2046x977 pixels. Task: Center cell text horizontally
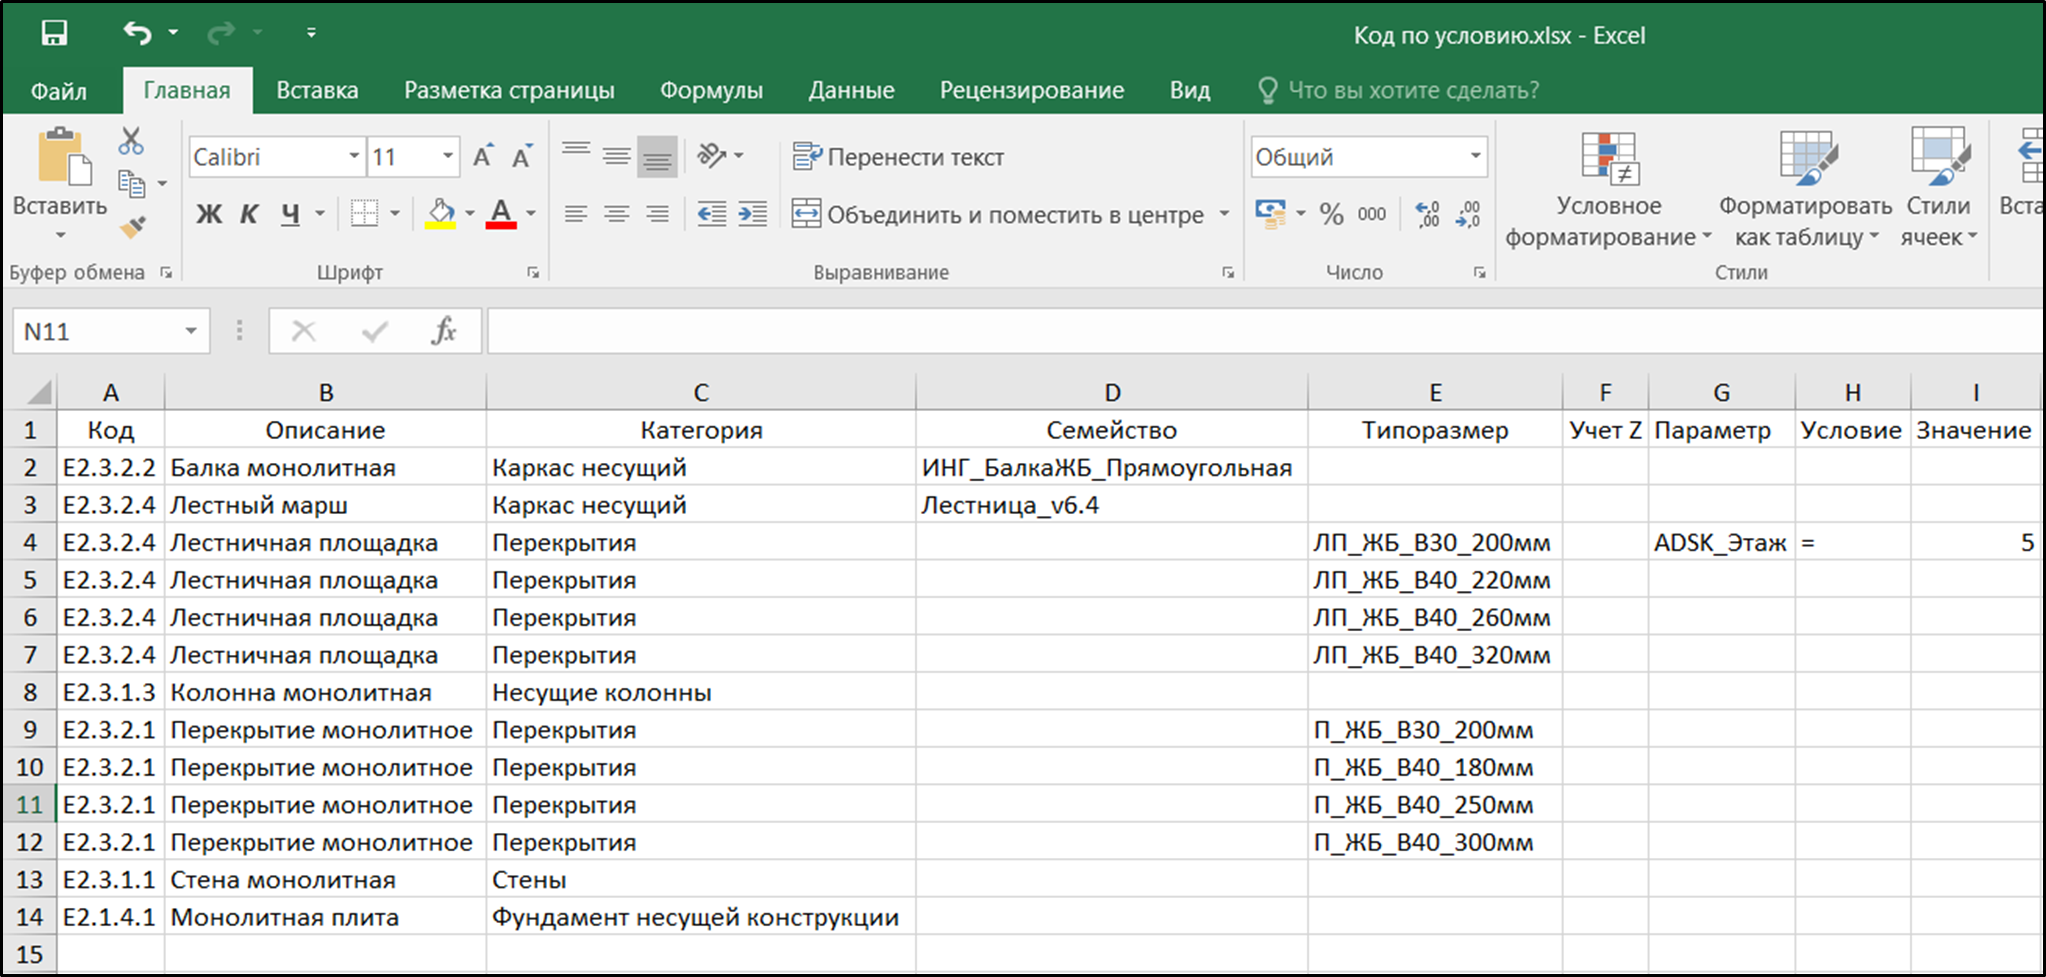tap(616, 214)
